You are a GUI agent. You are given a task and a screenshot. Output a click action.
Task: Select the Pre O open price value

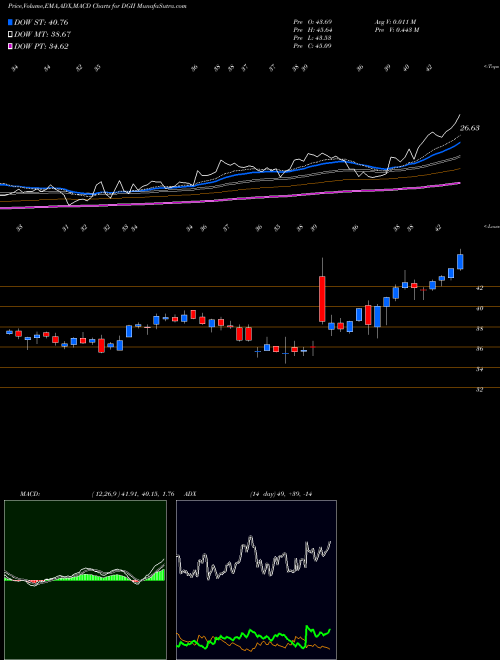coord(313,22)
